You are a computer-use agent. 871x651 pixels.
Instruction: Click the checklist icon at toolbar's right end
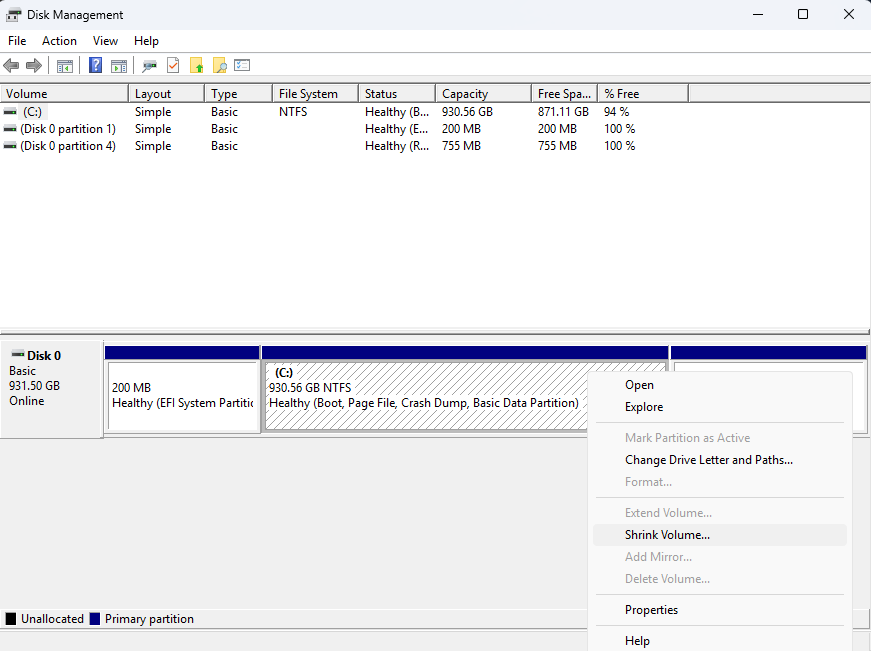(242, 65)
